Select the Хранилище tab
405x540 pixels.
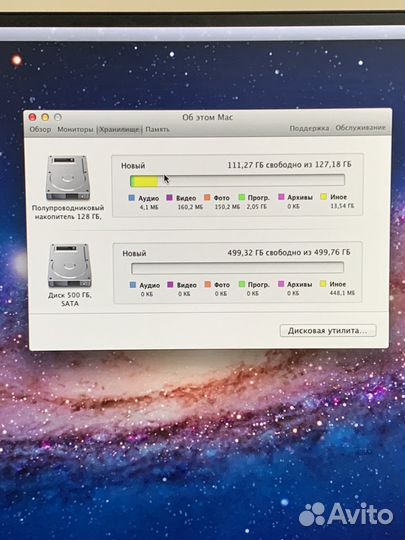pyautogui.click(x=120, y=129)
